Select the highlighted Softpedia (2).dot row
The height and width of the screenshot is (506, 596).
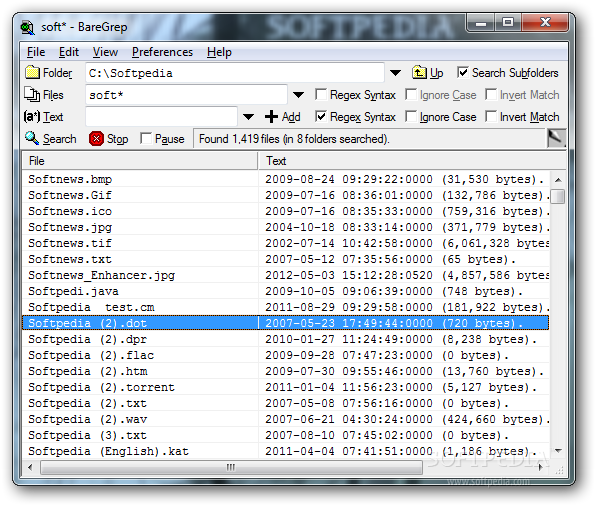pyautogui.click(x=285, y=323)
